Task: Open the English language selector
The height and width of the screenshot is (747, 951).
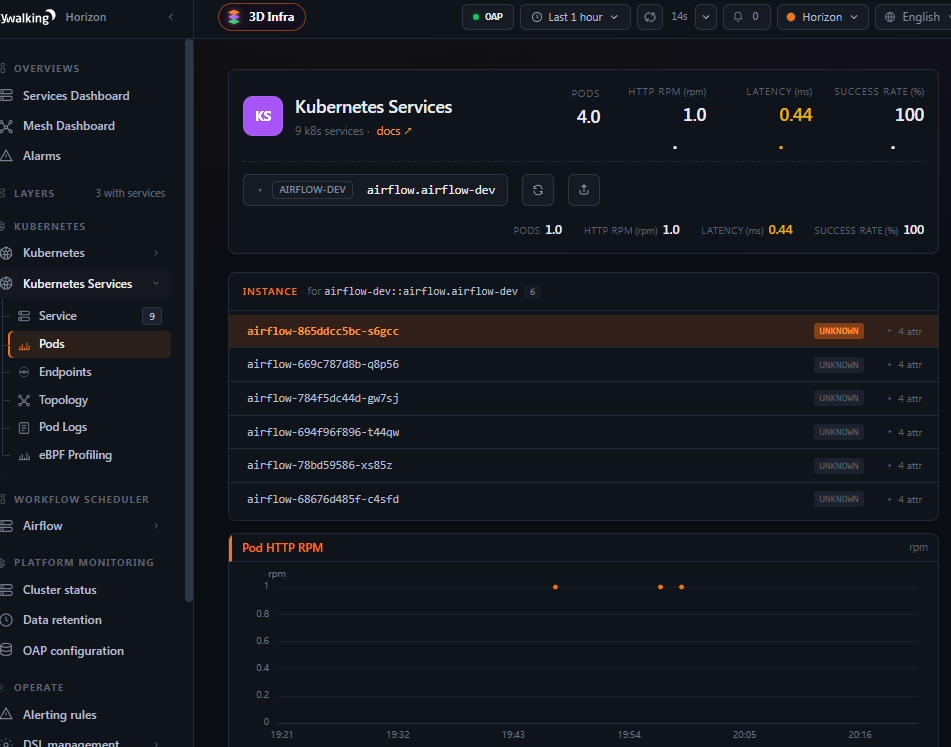Action: pos(914,17)
